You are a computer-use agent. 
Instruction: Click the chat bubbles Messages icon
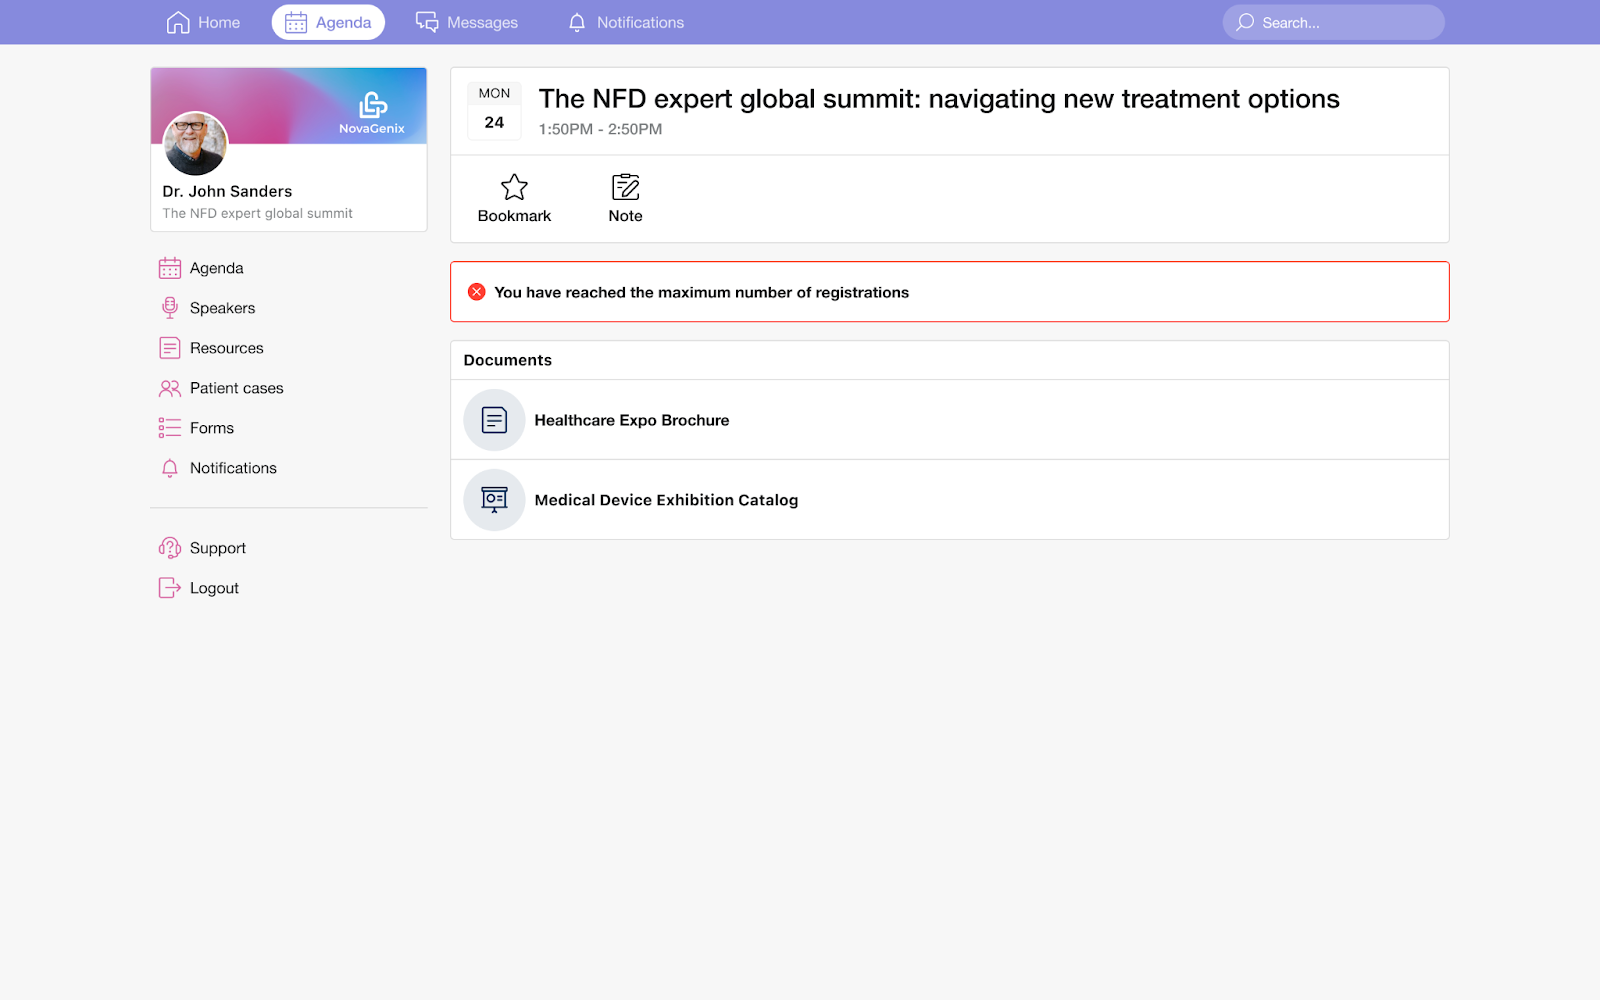(x=427, y=22)
